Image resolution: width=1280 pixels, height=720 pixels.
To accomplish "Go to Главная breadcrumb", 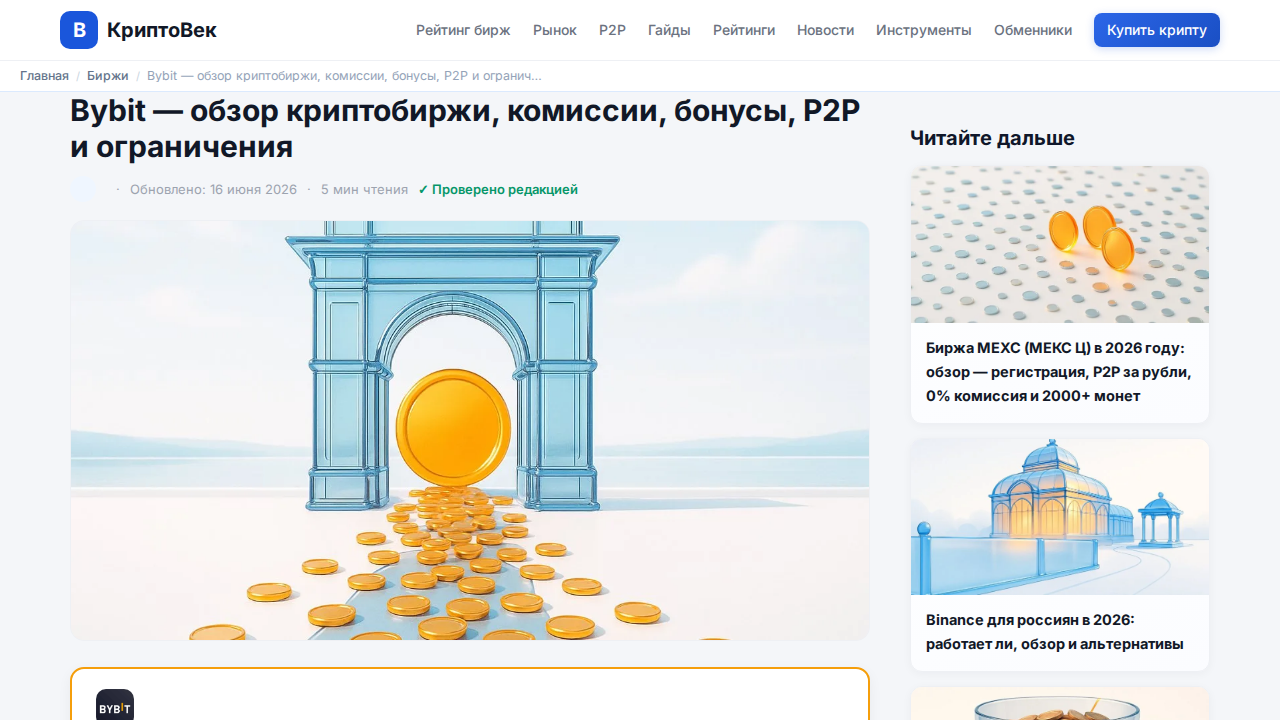I will 44,76.
